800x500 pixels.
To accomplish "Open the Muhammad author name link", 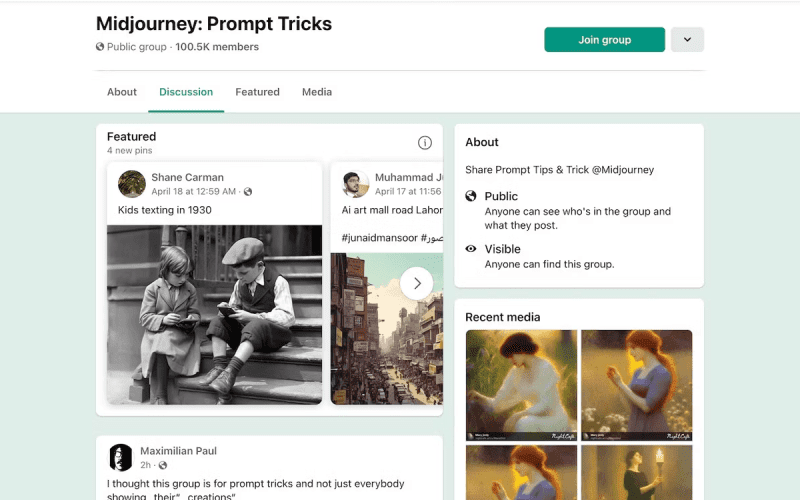I will 409,177.
